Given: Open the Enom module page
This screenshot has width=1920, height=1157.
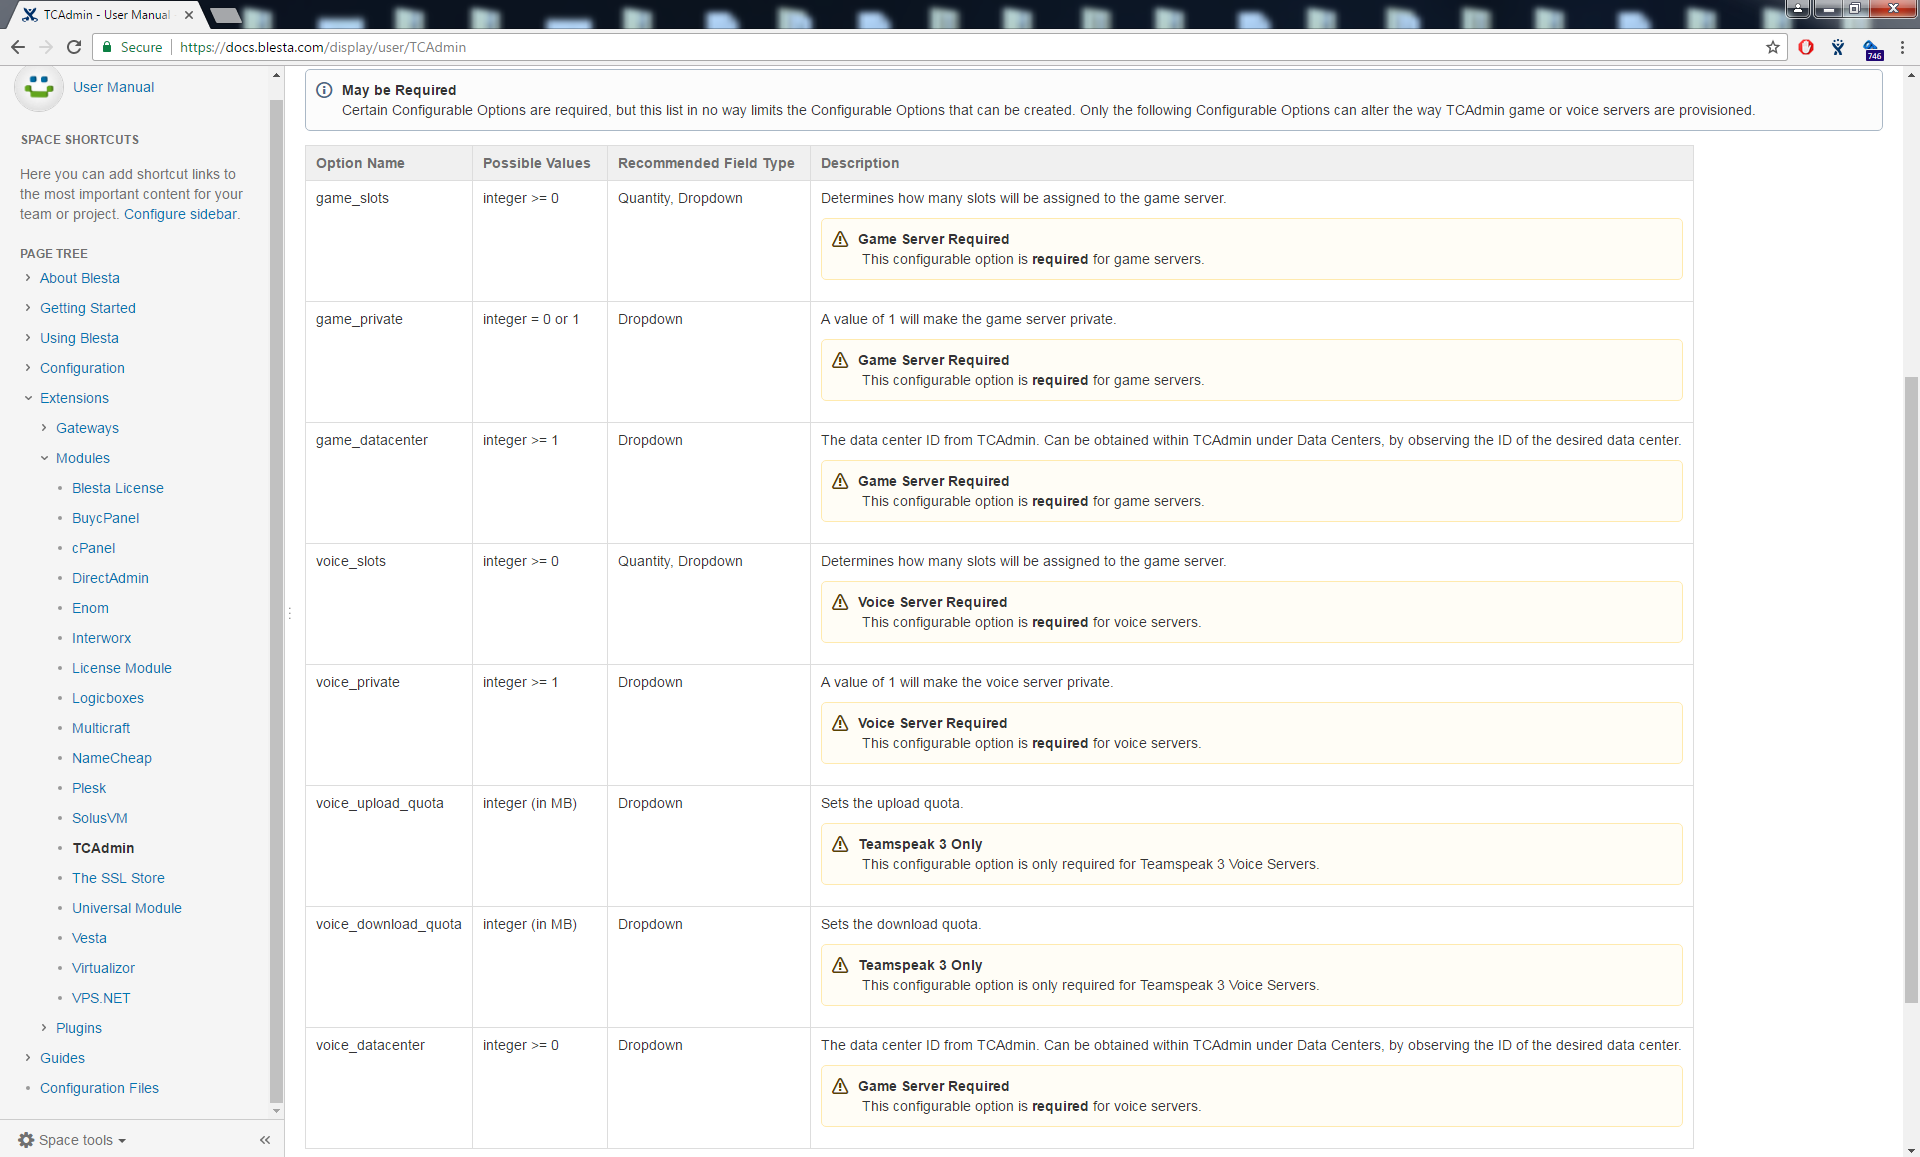Looking at the screenshot, I should click(x=90, y=608).
